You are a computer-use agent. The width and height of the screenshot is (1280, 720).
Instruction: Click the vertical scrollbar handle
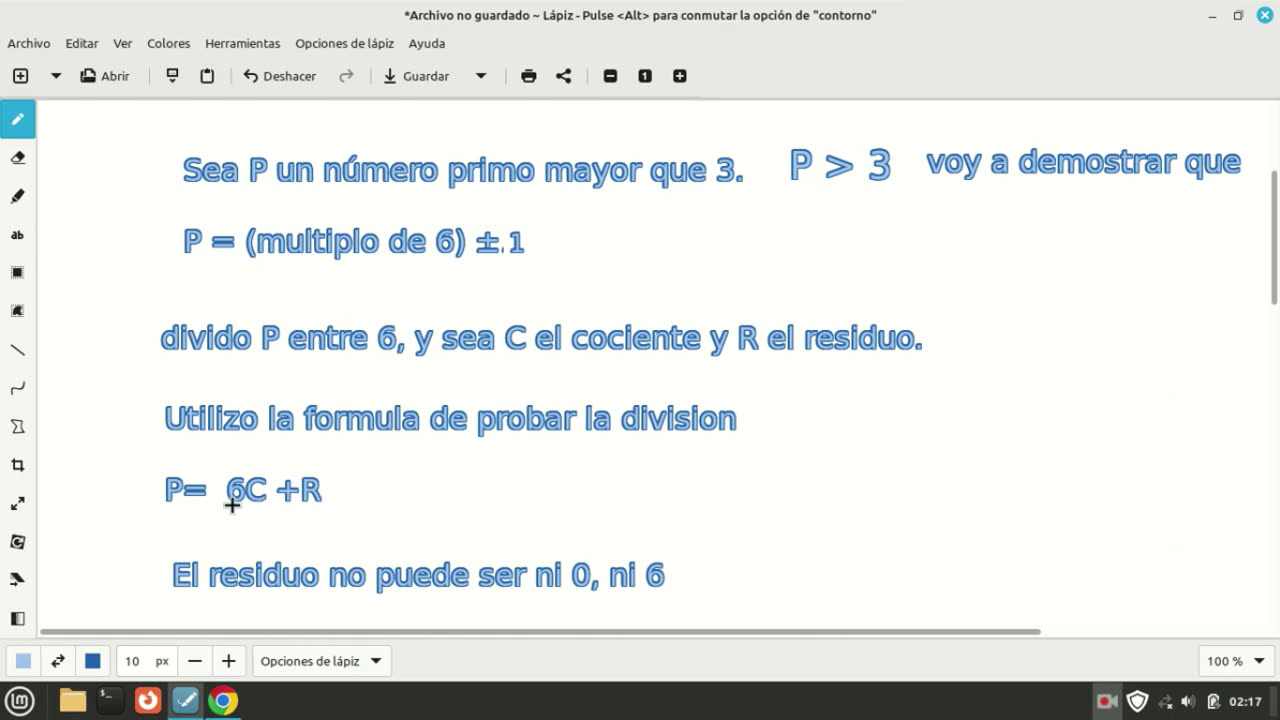pyautogui.click(x=1274, y=237)
